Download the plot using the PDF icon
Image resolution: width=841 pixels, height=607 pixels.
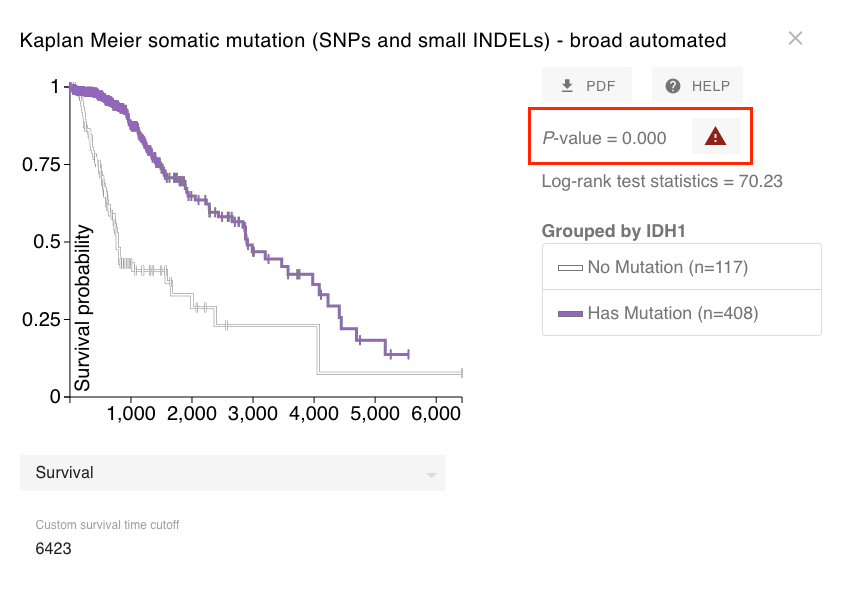(x=567, y=86)
